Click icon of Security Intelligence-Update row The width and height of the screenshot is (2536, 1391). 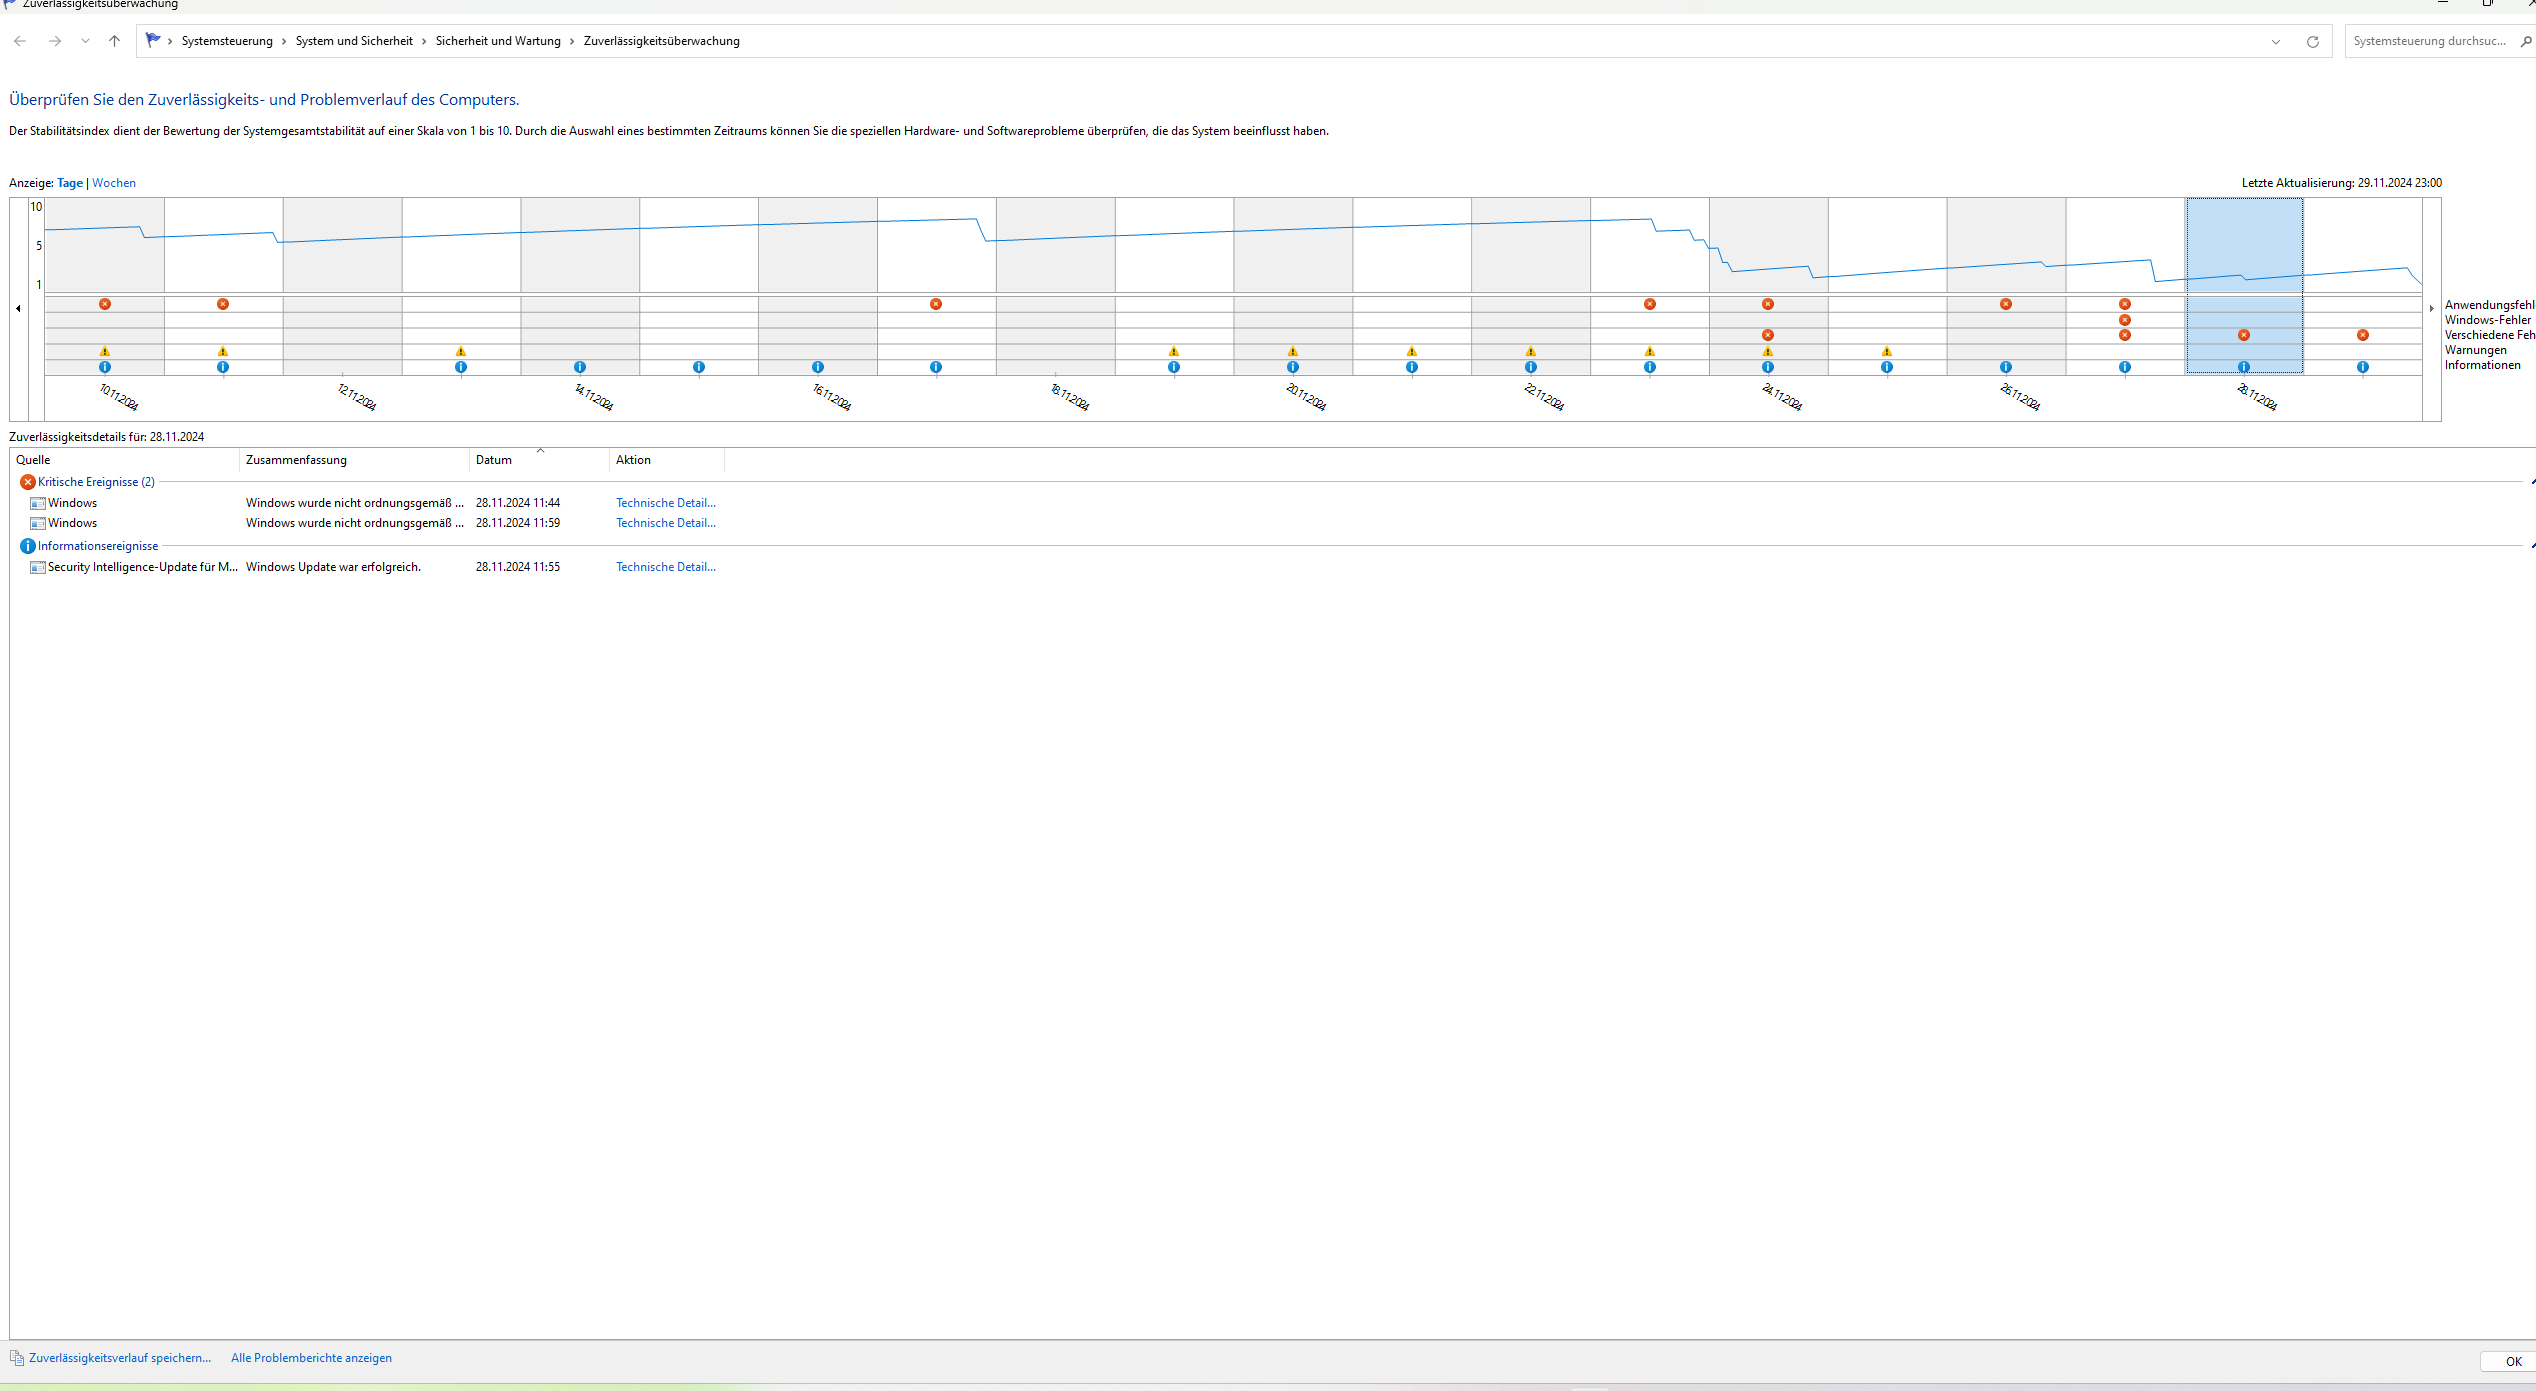click(x=38, y=567)
